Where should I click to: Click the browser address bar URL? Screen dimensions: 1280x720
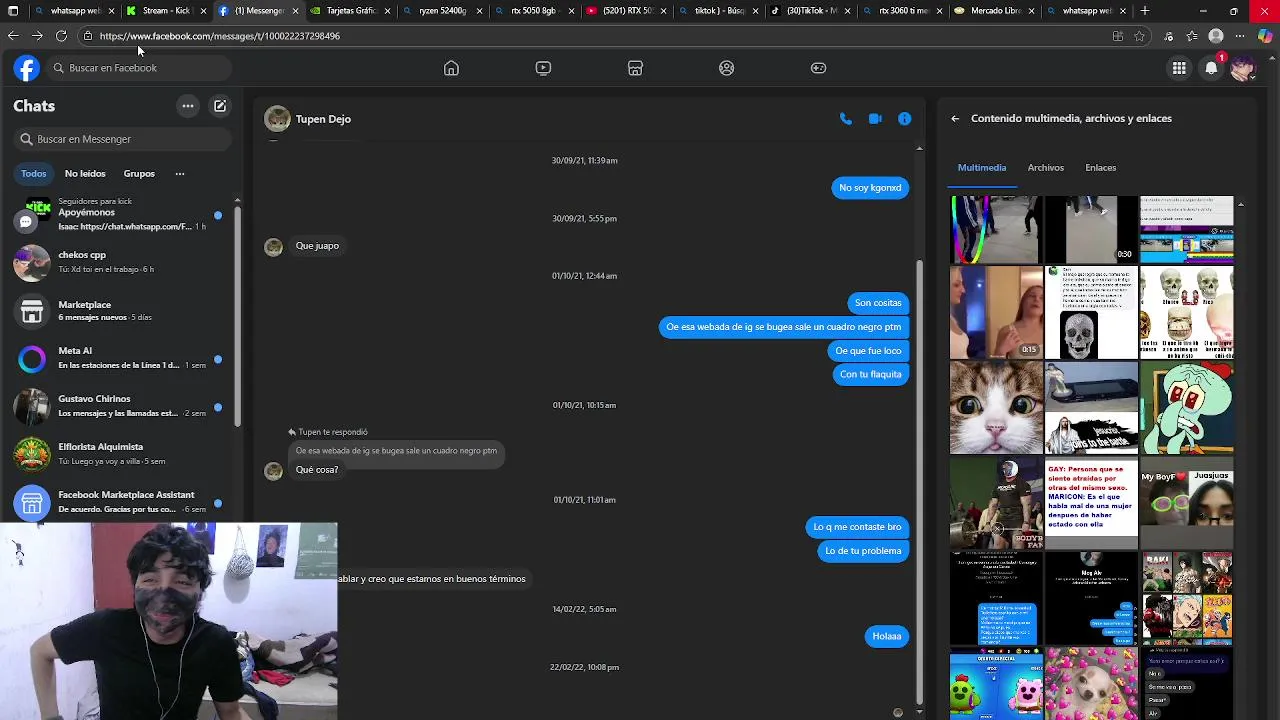[220, 36]
